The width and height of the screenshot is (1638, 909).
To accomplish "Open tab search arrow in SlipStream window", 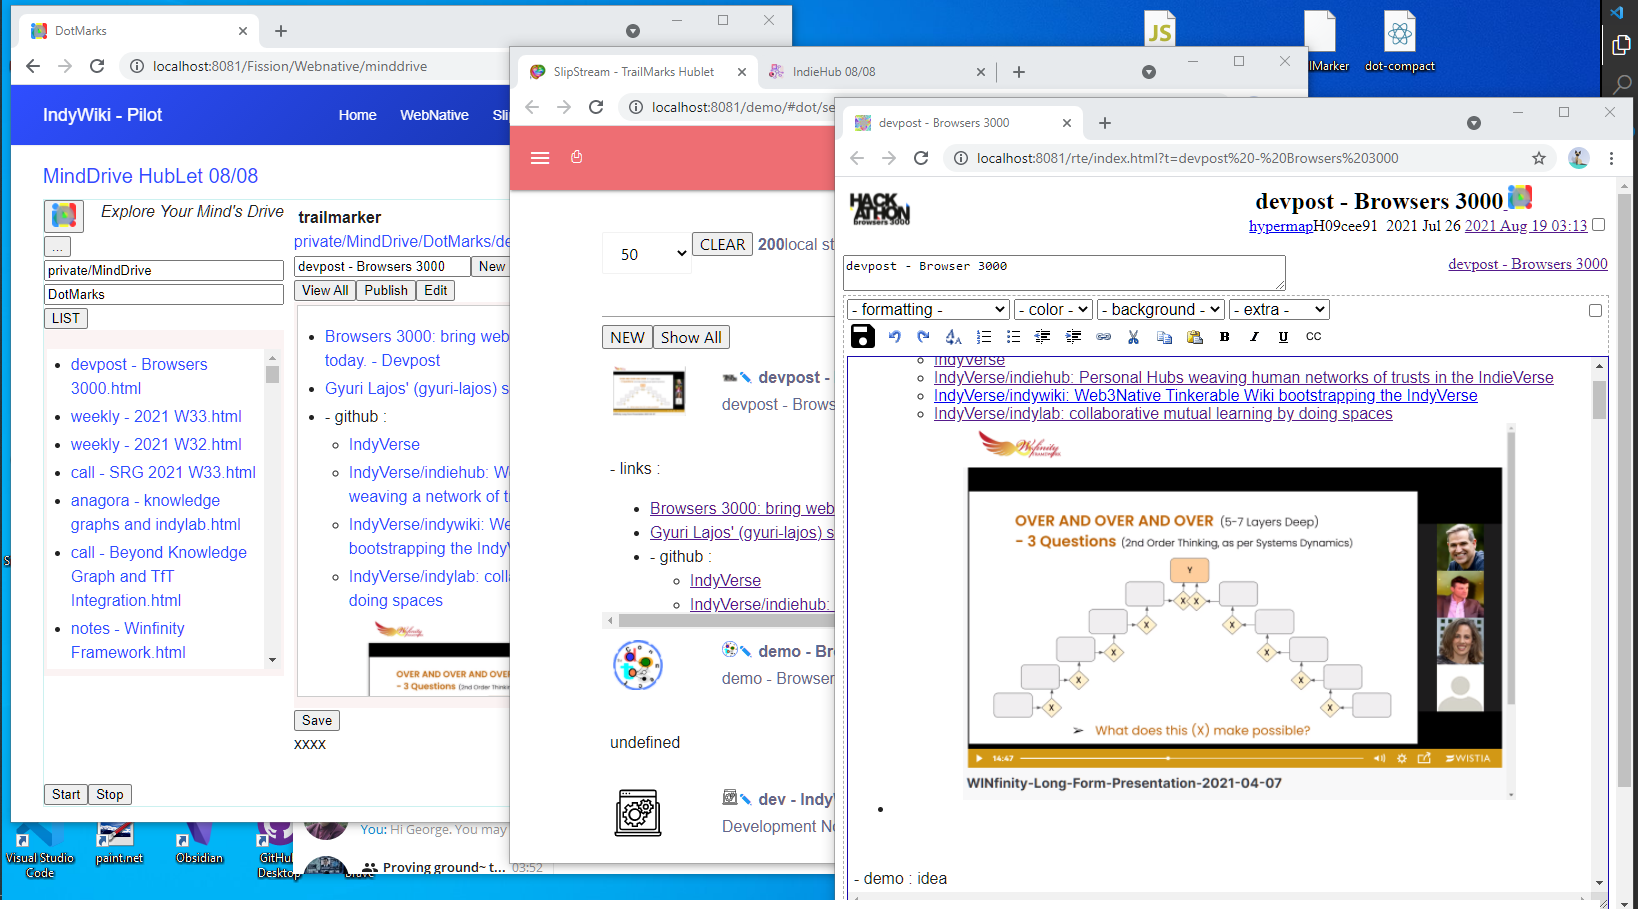I will tap(1149, 72).
